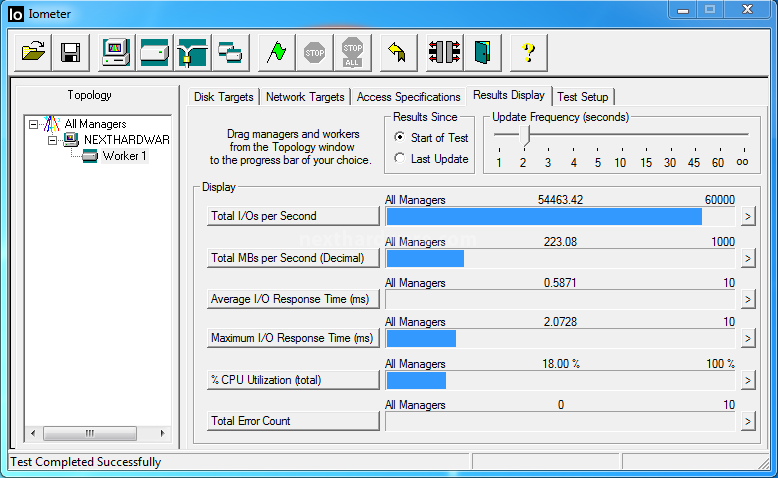
Task: Collapse NEXTHARDWAR manager branch
Action: (x=52, y=140)
